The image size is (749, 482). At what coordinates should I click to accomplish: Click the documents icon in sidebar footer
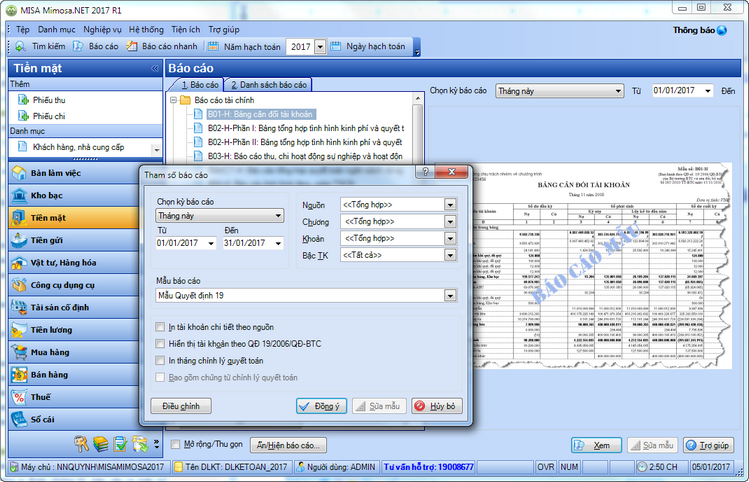coord(140,444)
